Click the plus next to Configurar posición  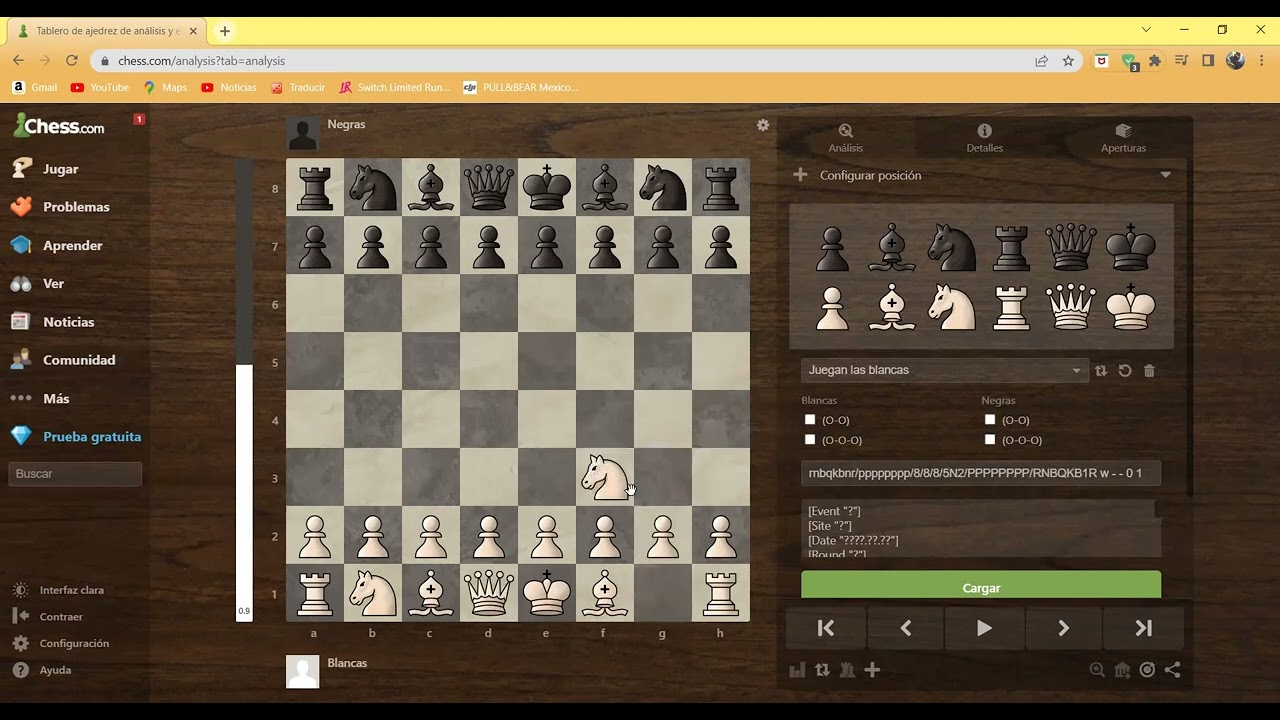(800, 175)
